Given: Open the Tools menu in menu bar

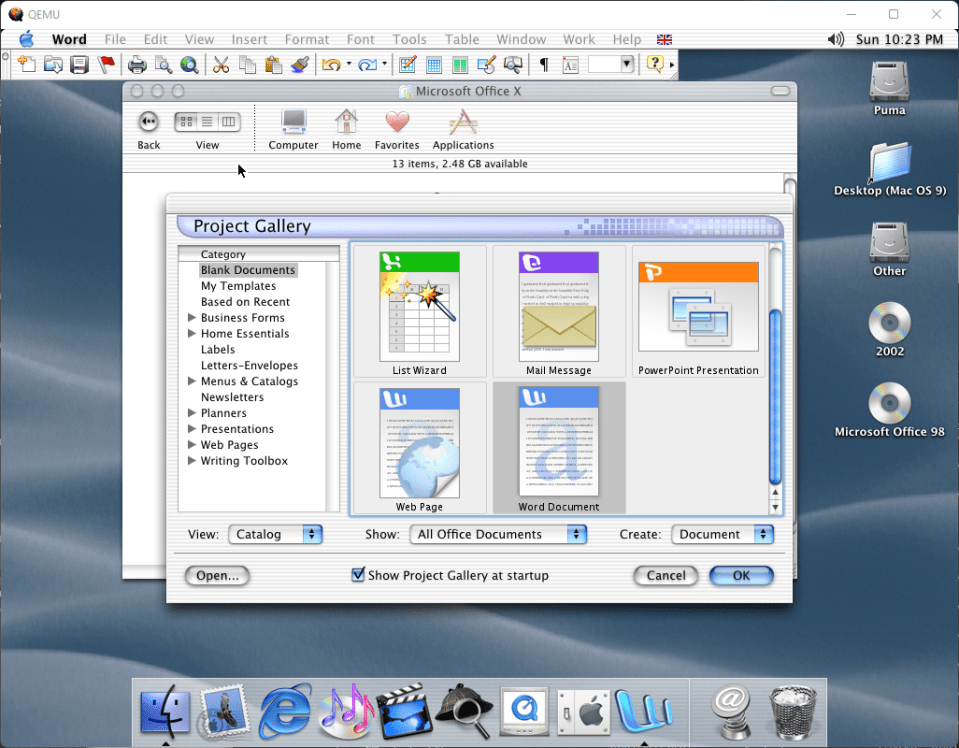Looking at the screenshot, I should click(x=409, y=39).
